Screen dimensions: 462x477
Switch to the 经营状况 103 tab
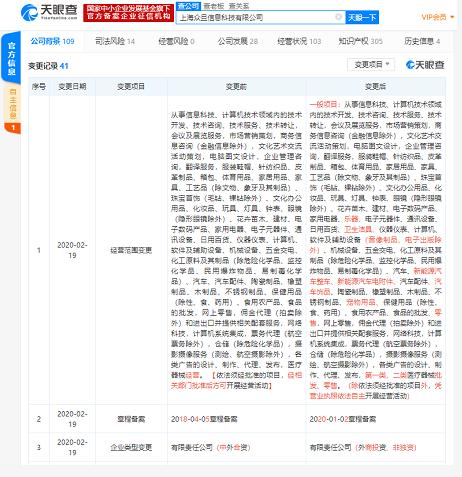299,41
